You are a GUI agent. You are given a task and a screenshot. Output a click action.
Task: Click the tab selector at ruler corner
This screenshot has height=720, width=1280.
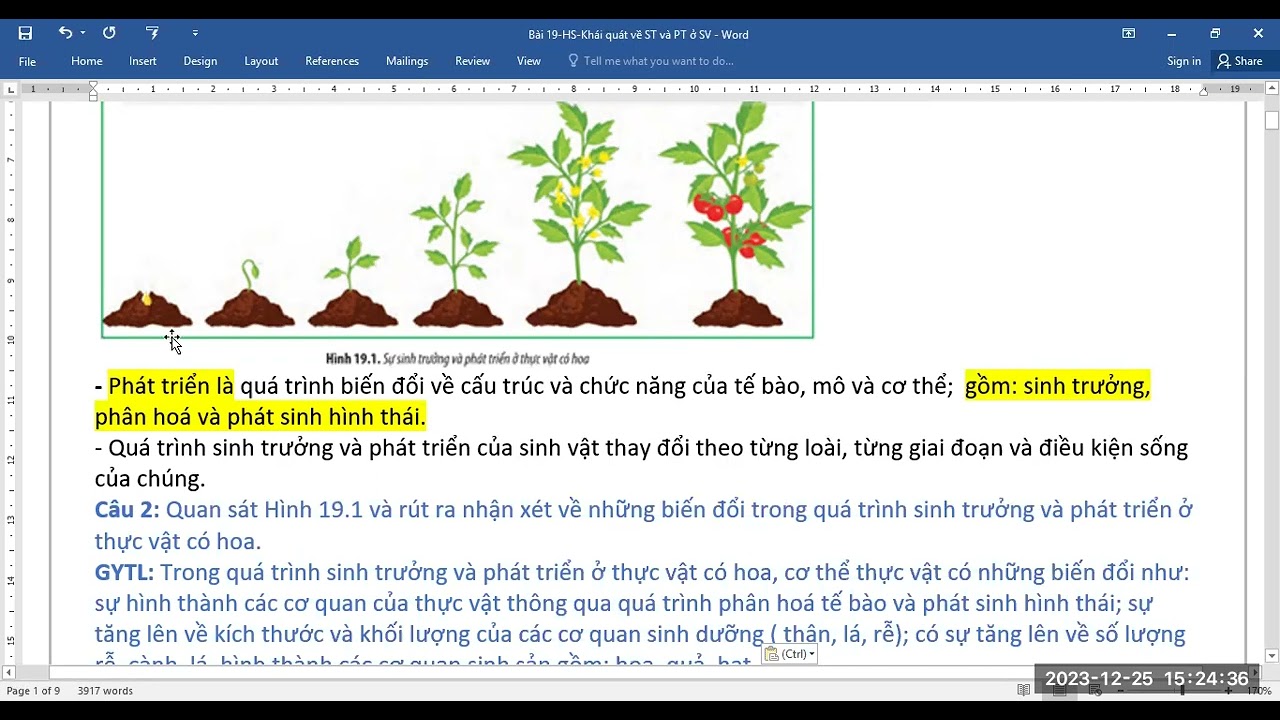click(11, 89)
